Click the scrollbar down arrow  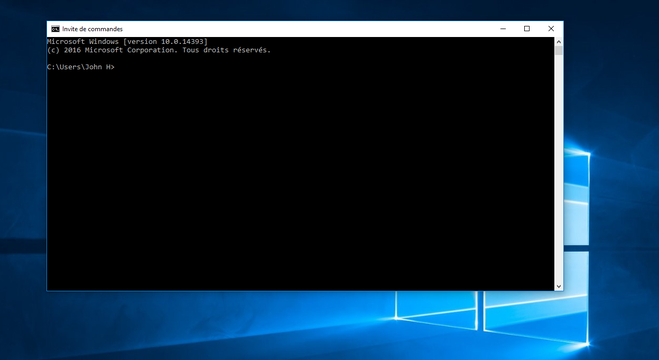(x=559, y=286)
